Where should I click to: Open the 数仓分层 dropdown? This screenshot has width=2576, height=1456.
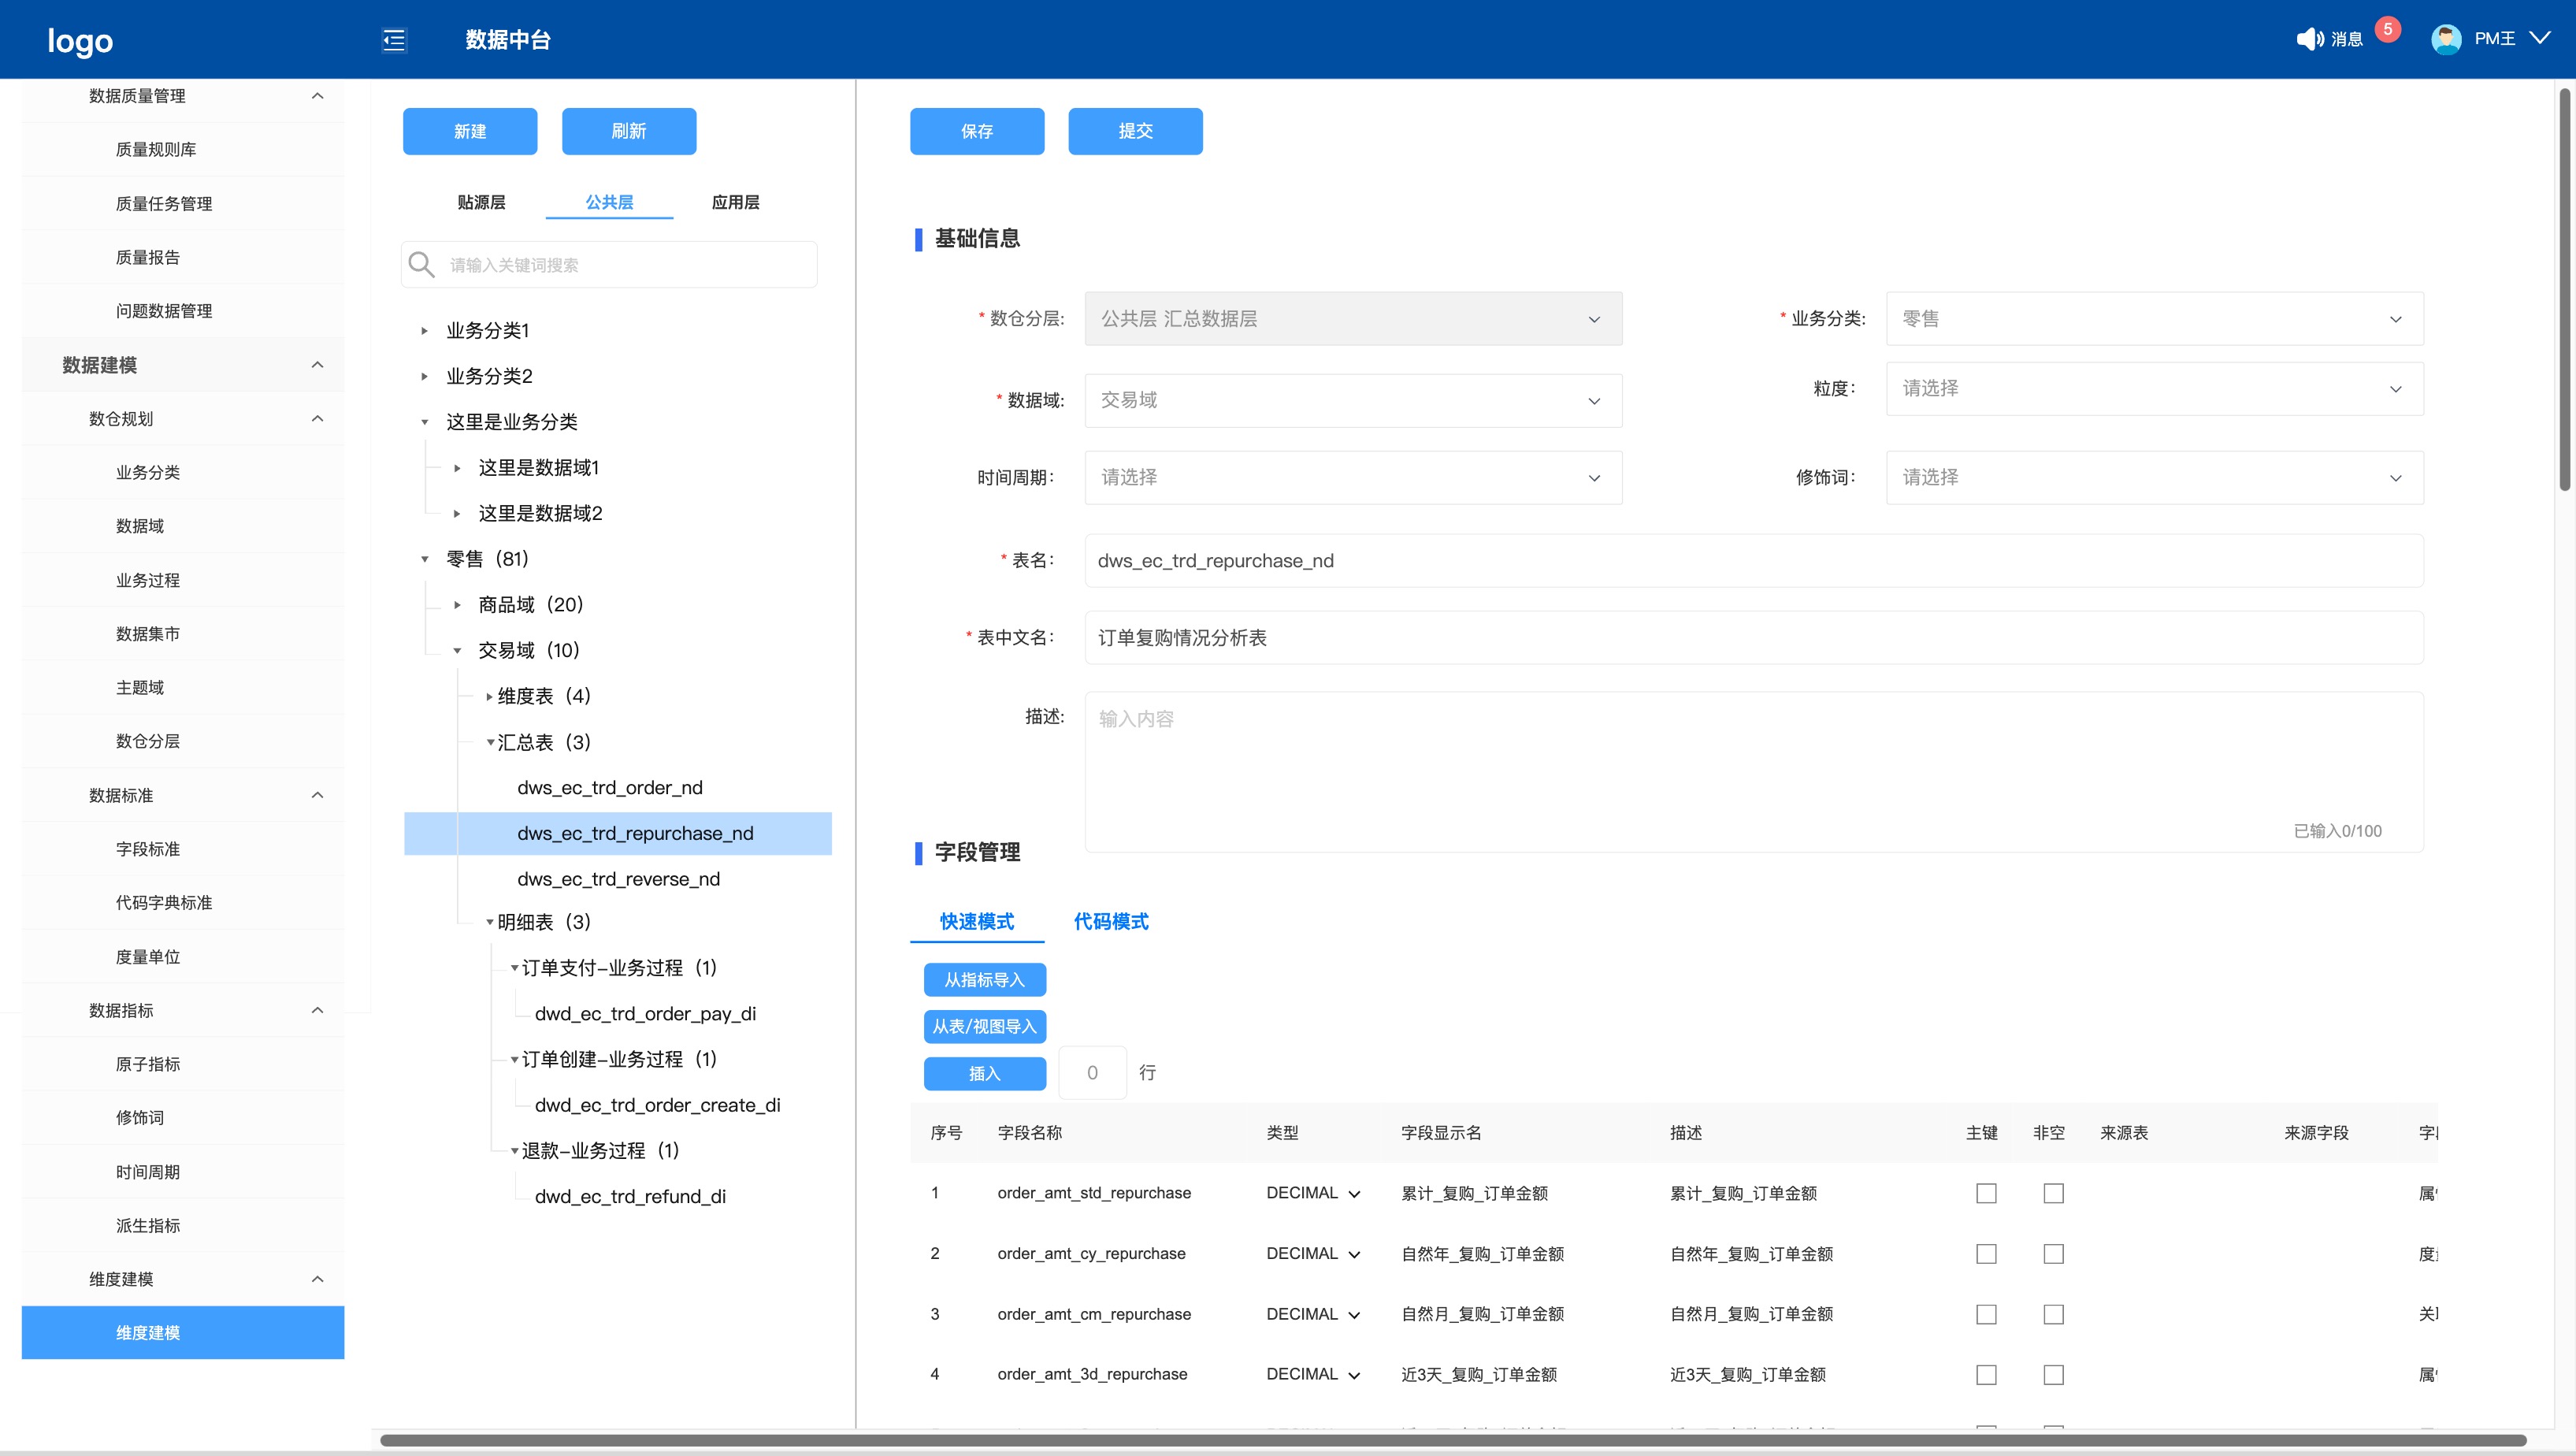click(x=1353, y=319)
